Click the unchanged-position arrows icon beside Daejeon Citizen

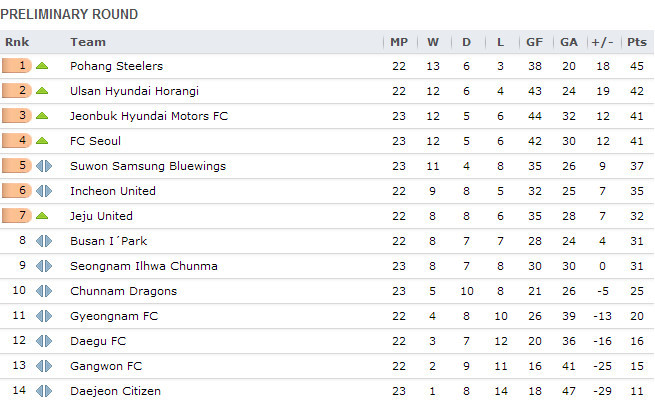point(42,391)
